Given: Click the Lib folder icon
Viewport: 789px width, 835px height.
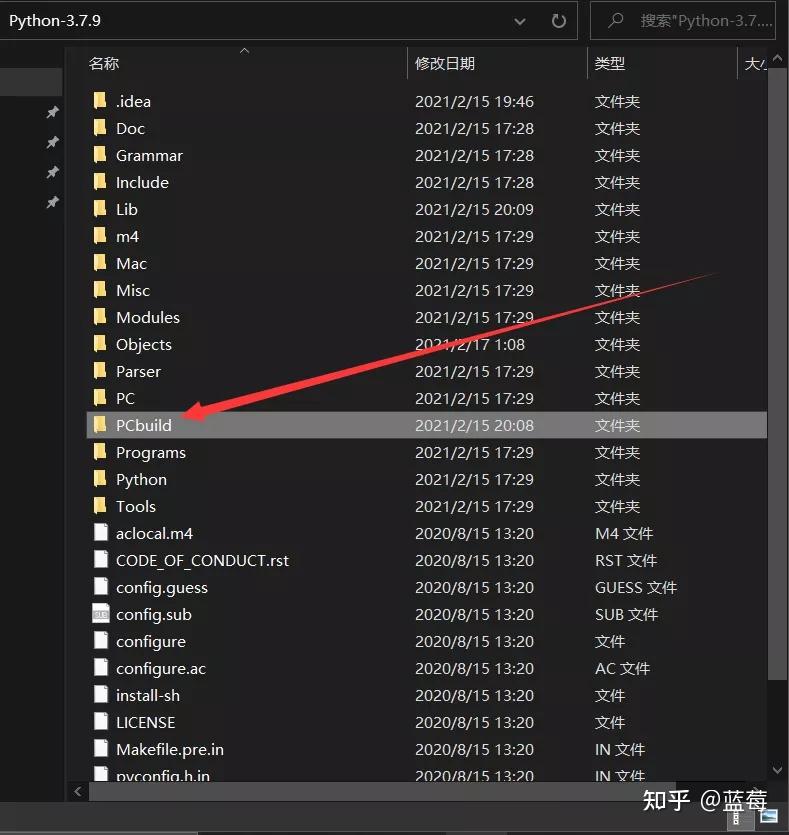Looking at the screenshot, I should pyautogui.click(x=100, y=209).
